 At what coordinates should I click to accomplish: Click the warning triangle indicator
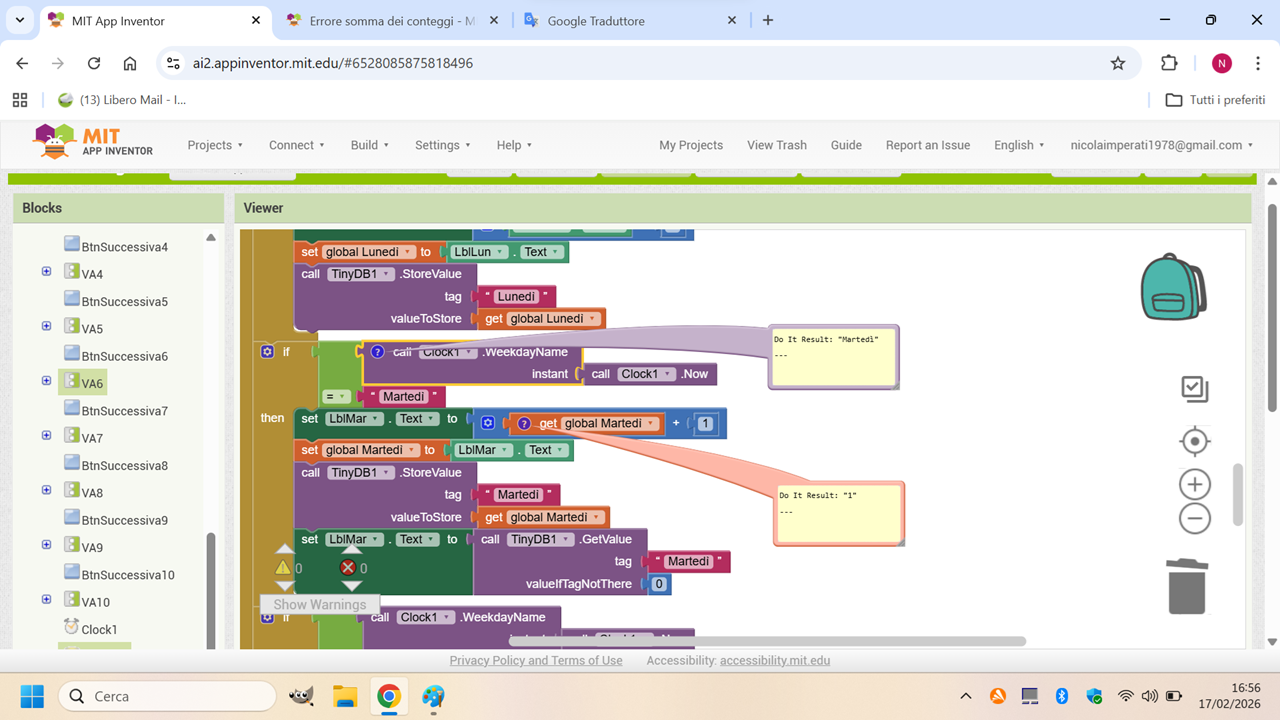coord(283,568)
